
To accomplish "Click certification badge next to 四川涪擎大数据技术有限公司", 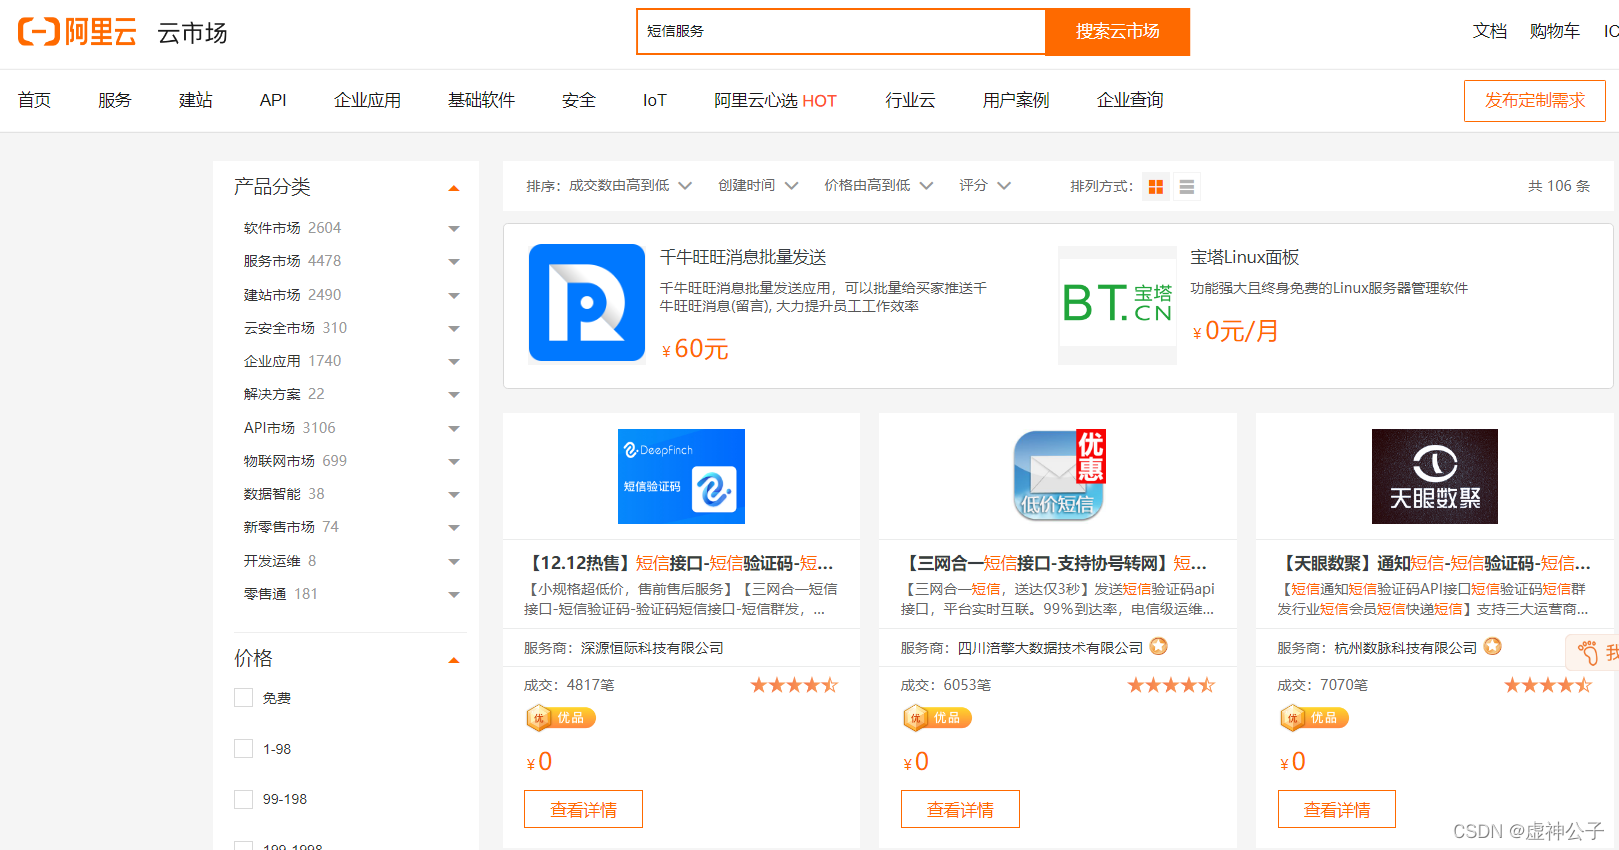I will (x=1159, y=647).
